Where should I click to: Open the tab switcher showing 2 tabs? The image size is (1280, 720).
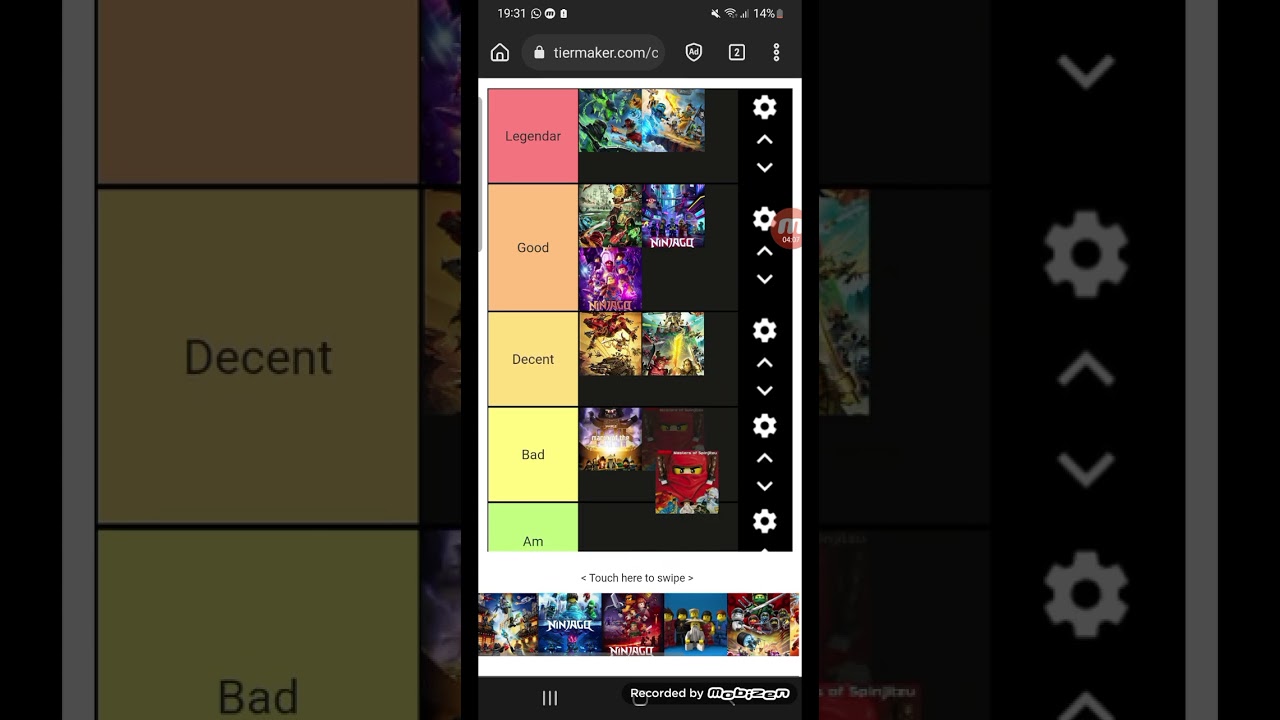click(737, 53)
